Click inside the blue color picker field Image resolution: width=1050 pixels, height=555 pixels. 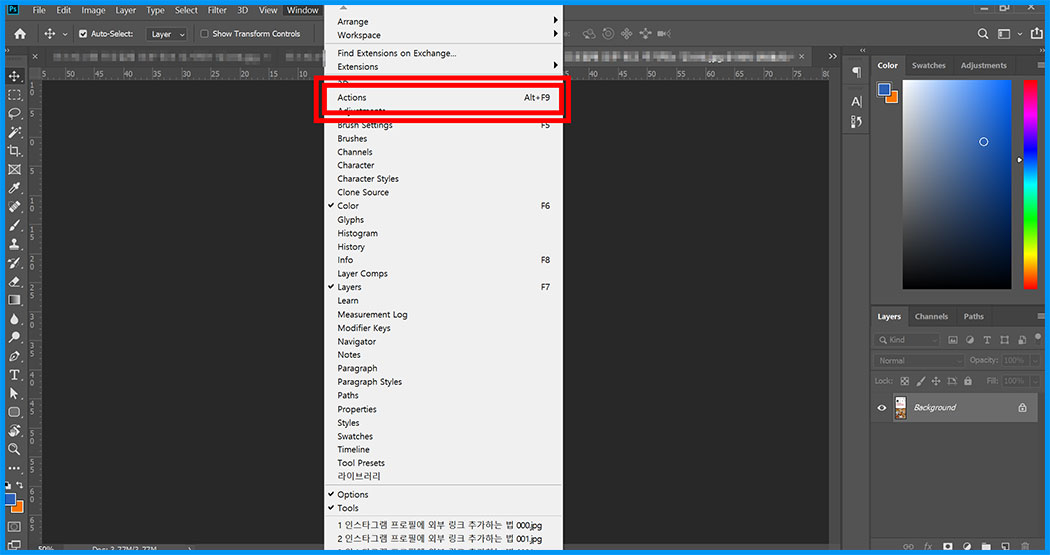[957, 185]
